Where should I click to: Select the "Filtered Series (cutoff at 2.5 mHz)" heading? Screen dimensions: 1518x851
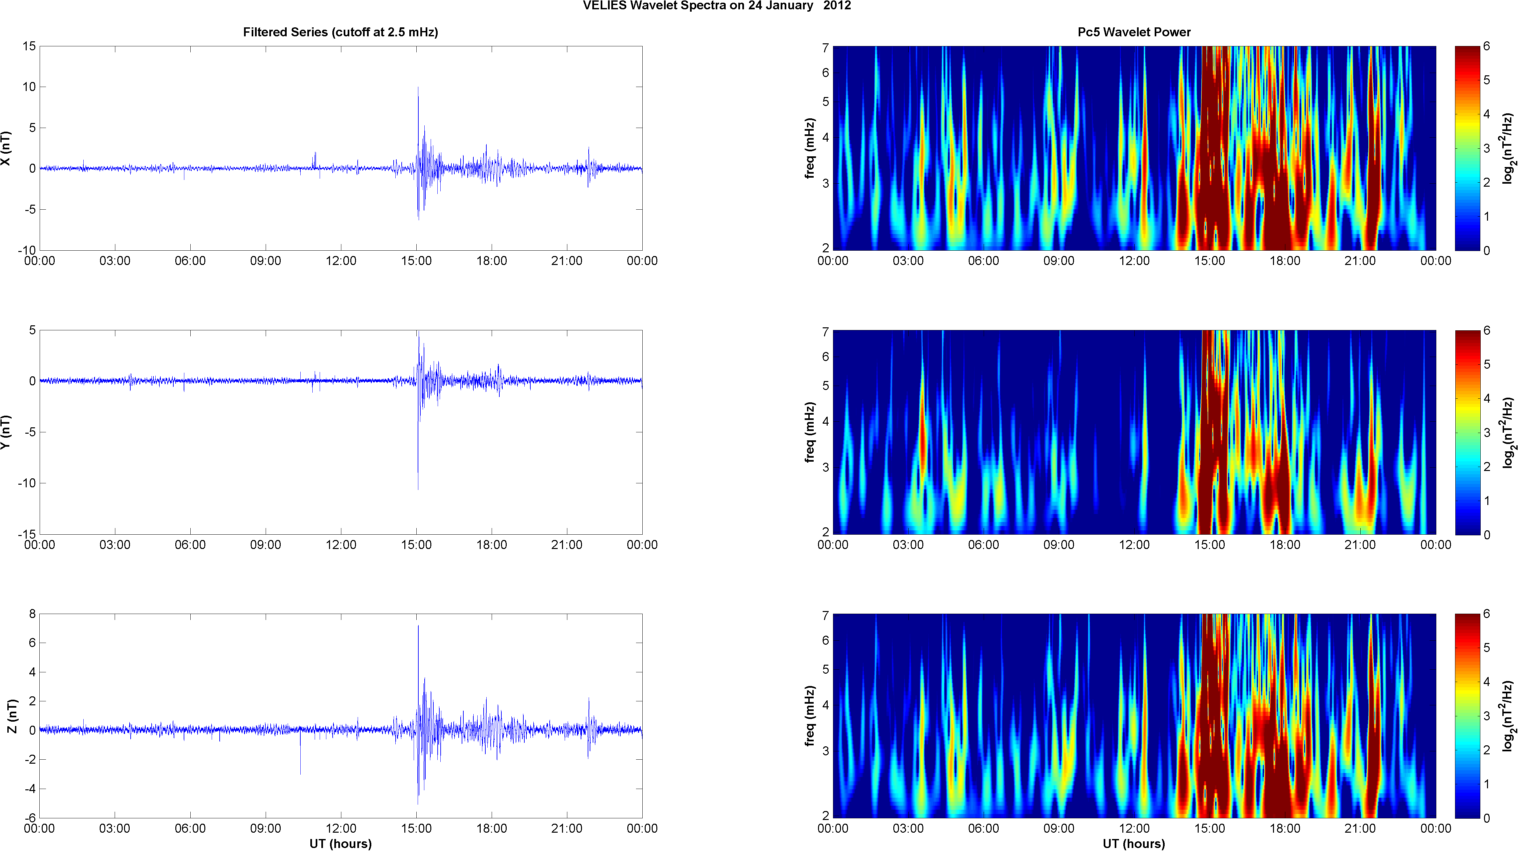[340, 32]
